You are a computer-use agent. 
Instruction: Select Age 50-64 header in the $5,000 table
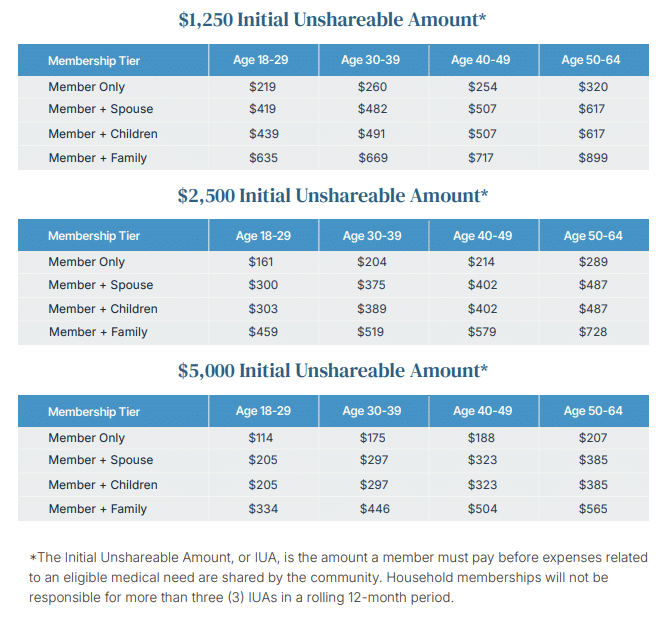(593, 411)
